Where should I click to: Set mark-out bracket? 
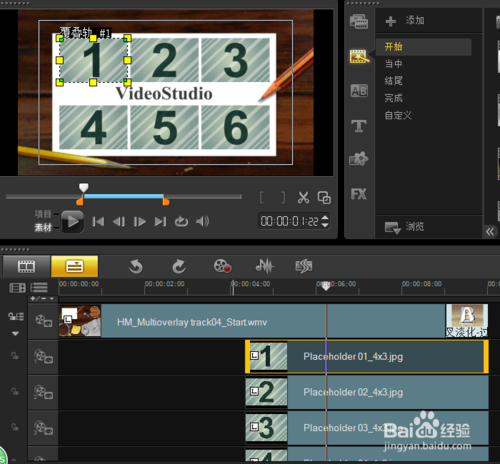click(x=283, y=197)
